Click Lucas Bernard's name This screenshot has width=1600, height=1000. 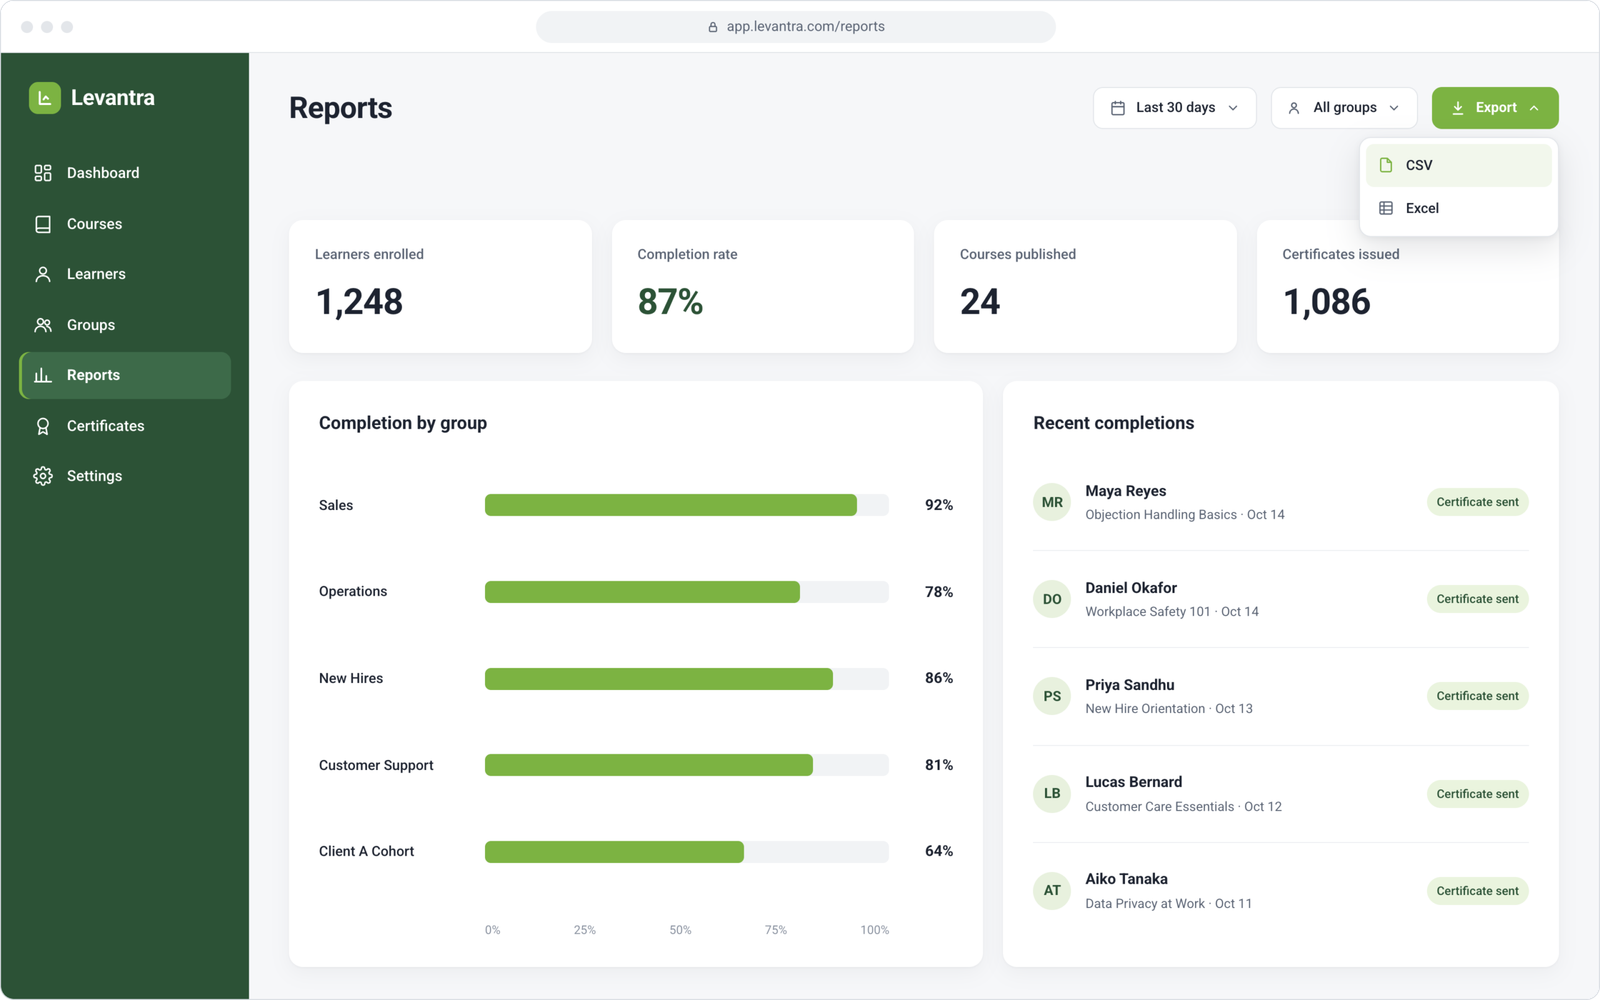(1134, 782)
